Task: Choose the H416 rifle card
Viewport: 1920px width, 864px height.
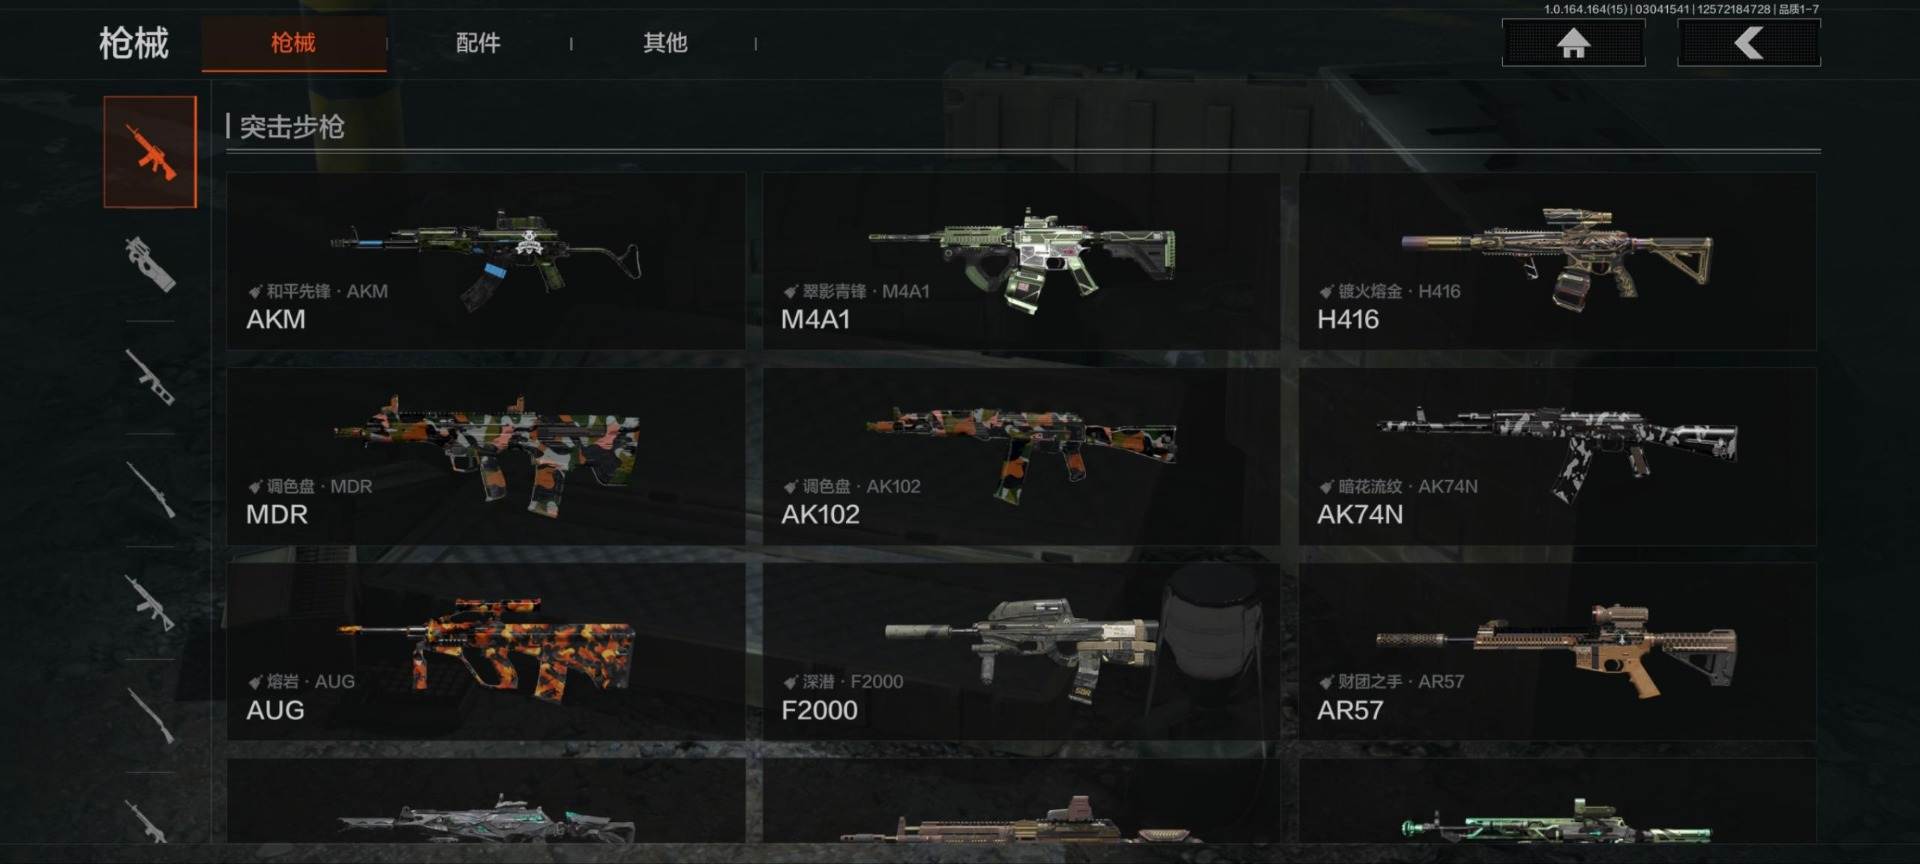Action: coord(1557,261)
